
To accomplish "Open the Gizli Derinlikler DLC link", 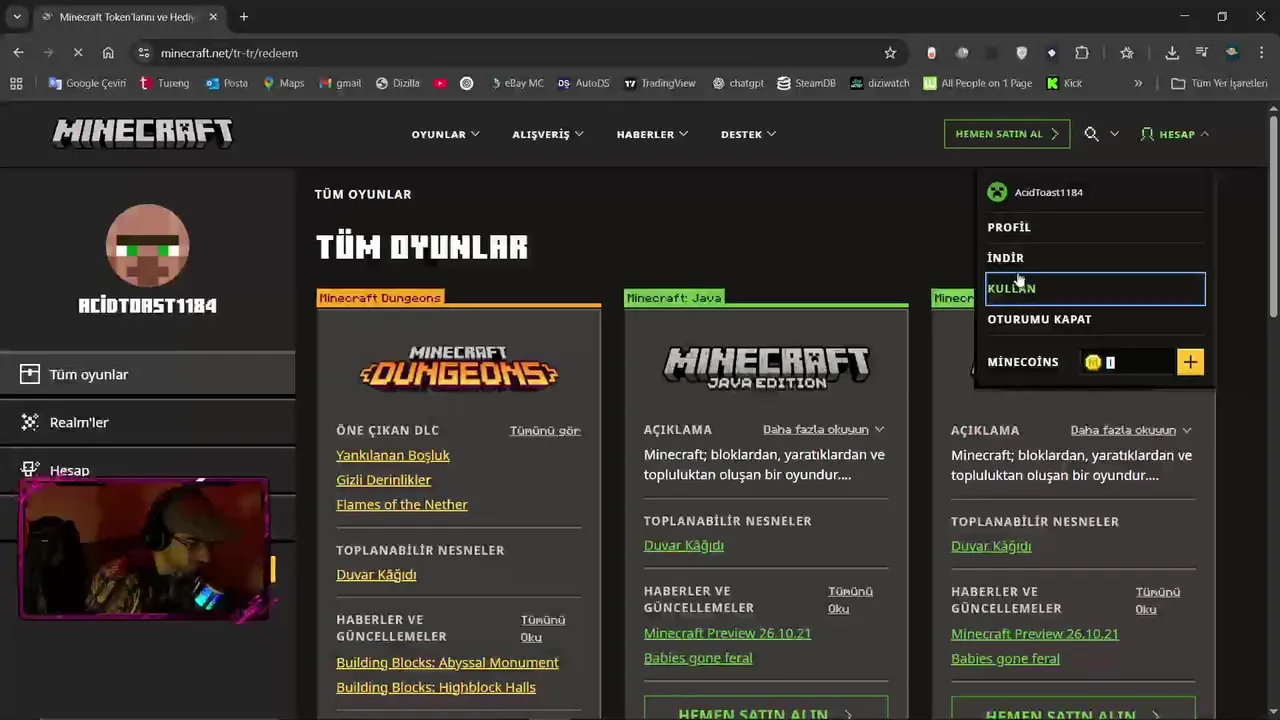I will pos(383,480).
